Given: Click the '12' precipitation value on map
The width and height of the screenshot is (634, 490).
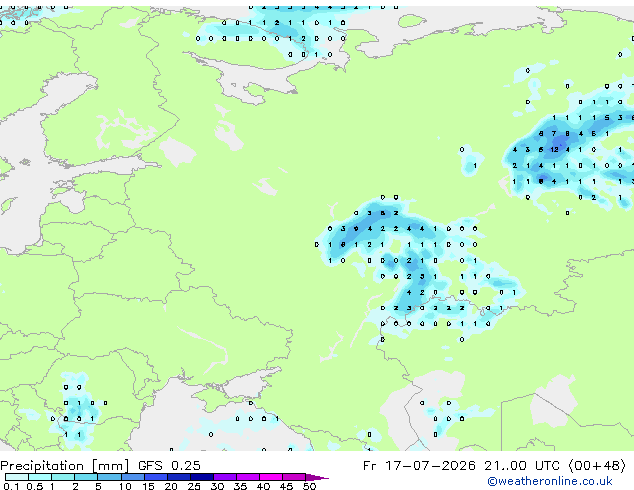Looking at the screenshot, I should [x=554, y=150].
